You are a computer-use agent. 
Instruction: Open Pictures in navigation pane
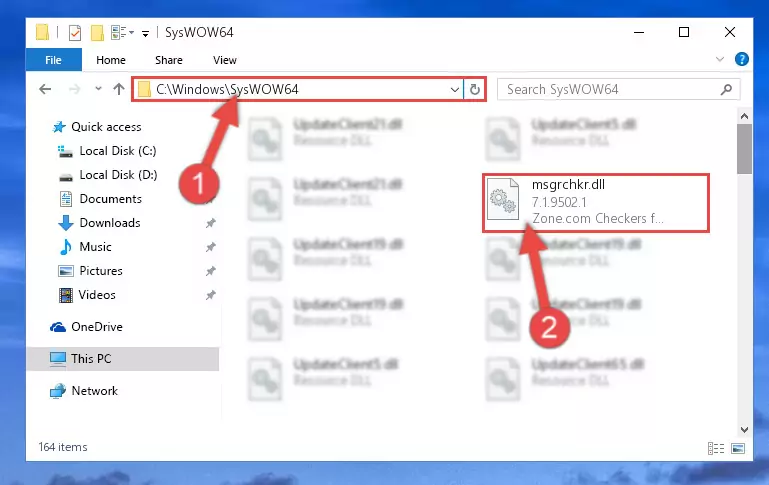[101, 271]
